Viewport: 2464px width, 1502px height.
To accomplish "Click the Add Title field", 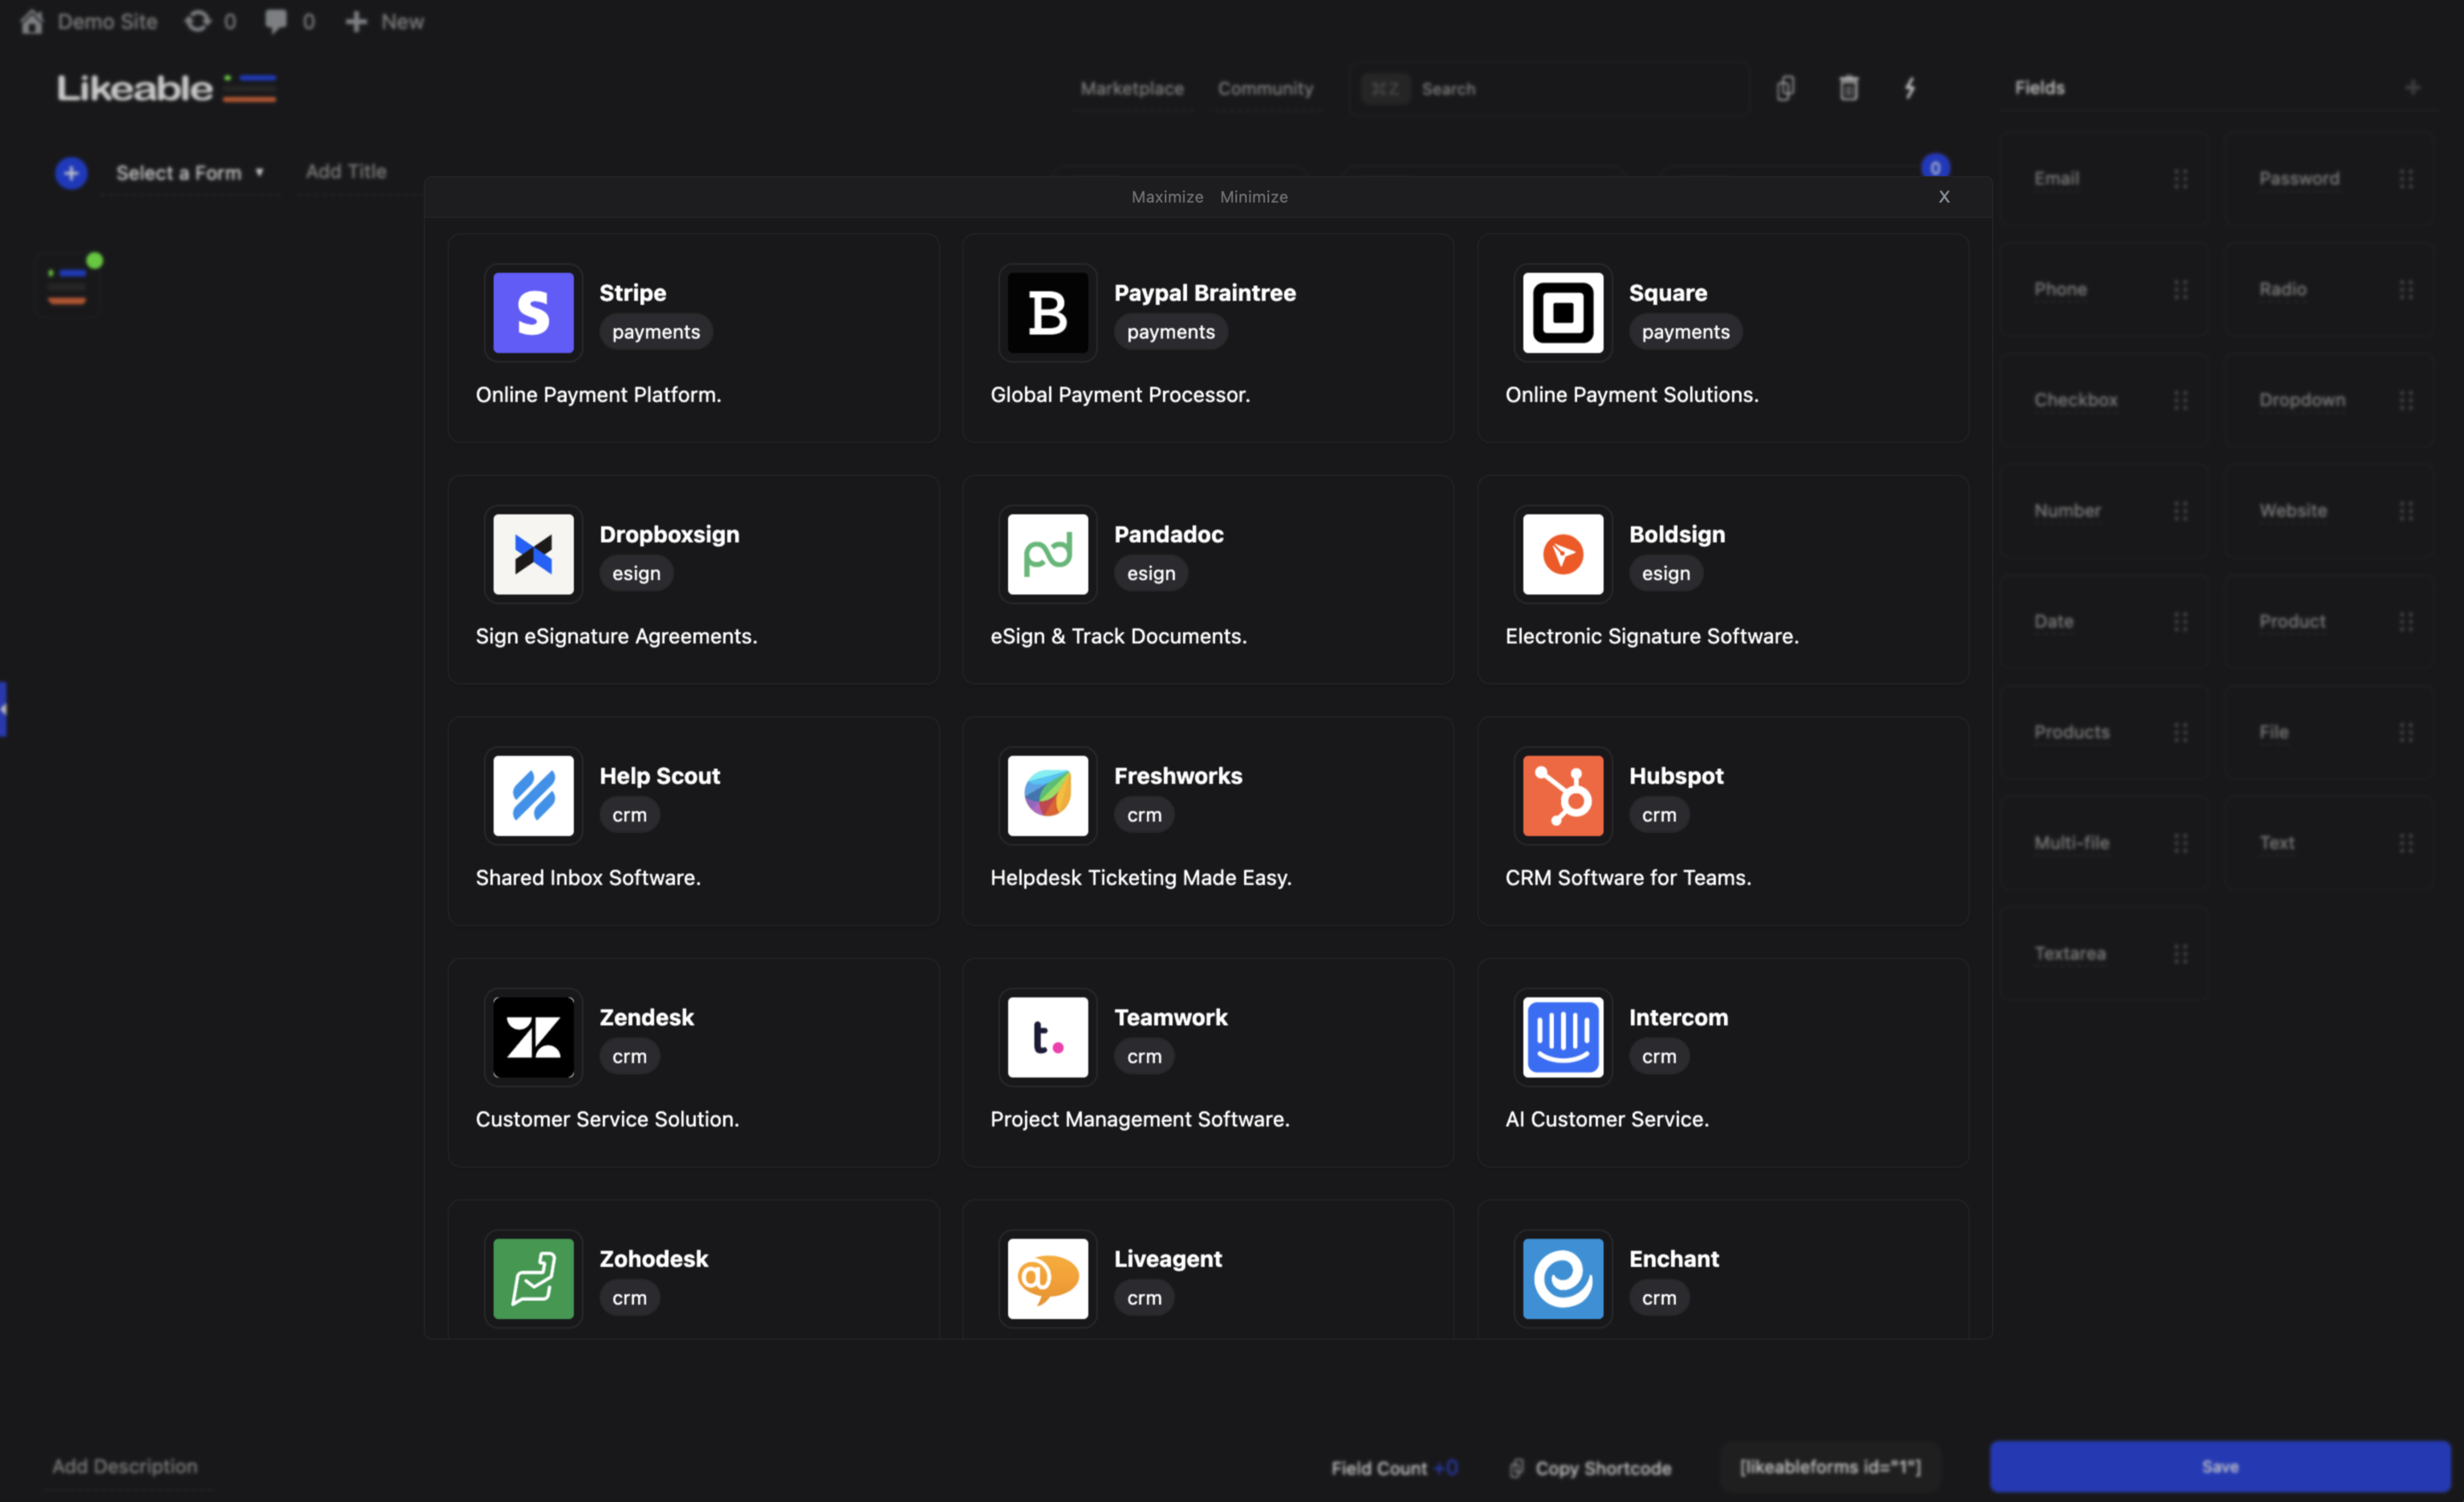I will [346, 172].
